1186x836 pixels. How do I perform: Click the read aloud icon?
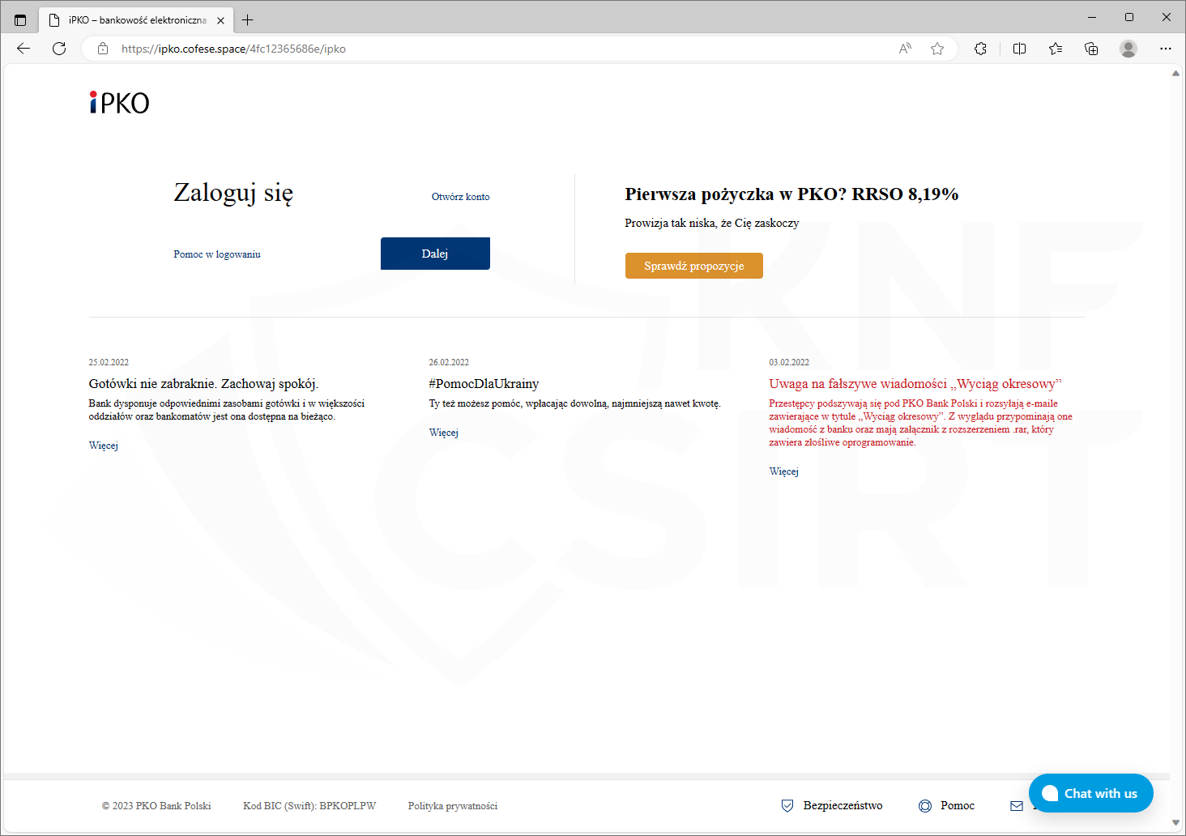(x=905, y=48)
